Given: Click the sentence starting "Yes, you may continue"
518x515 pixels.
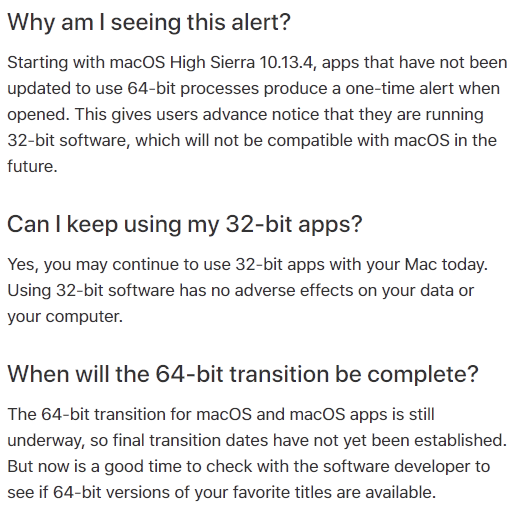Looking at the screenshot, I should (x=247, y=265).
